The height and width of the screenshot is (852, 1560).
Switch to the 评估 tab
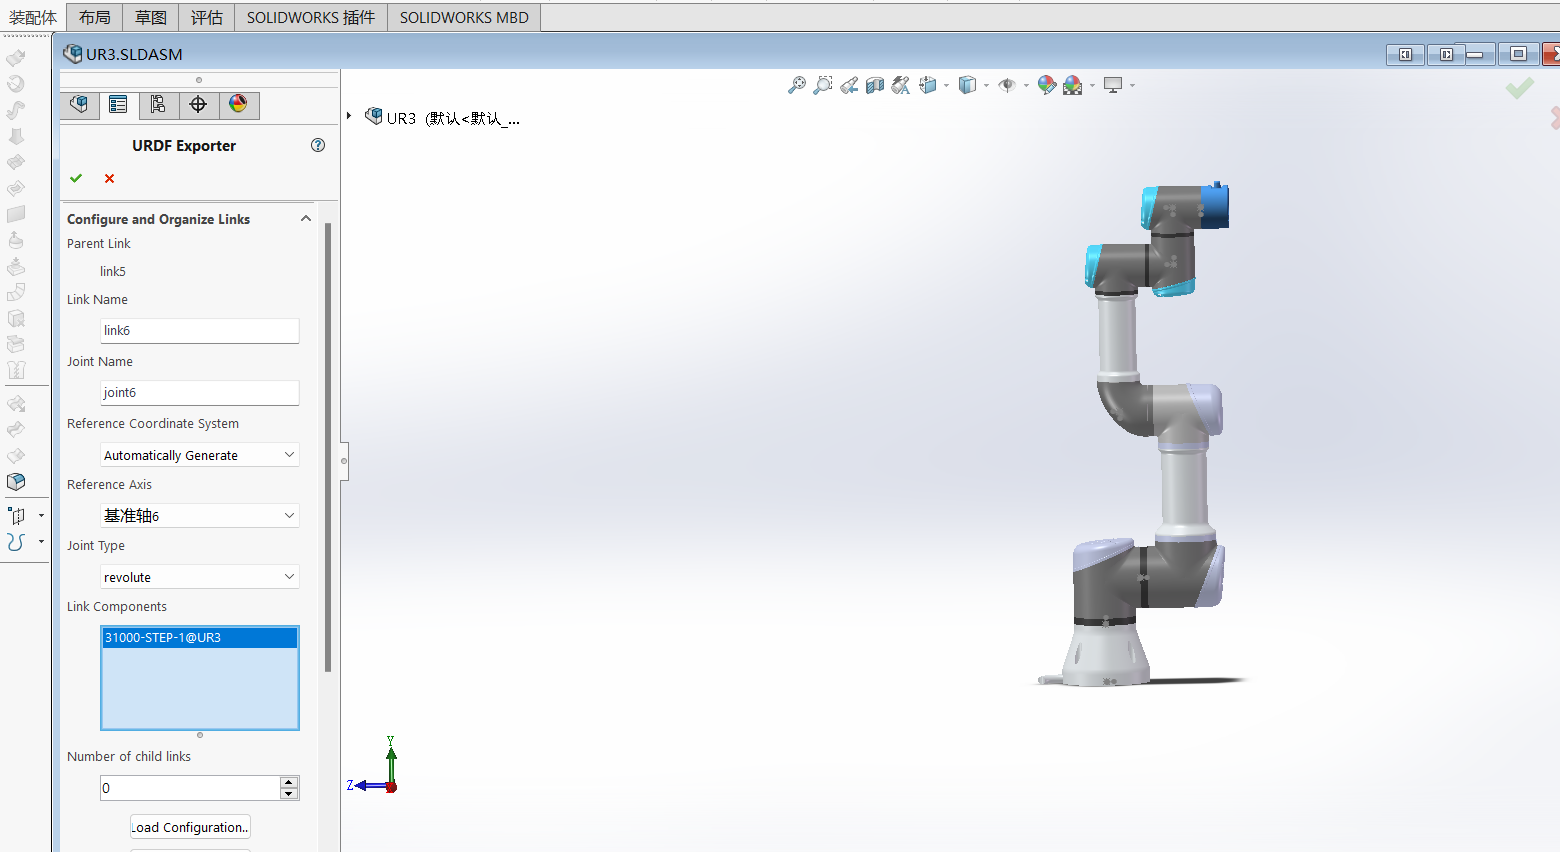tap(207, 17)
